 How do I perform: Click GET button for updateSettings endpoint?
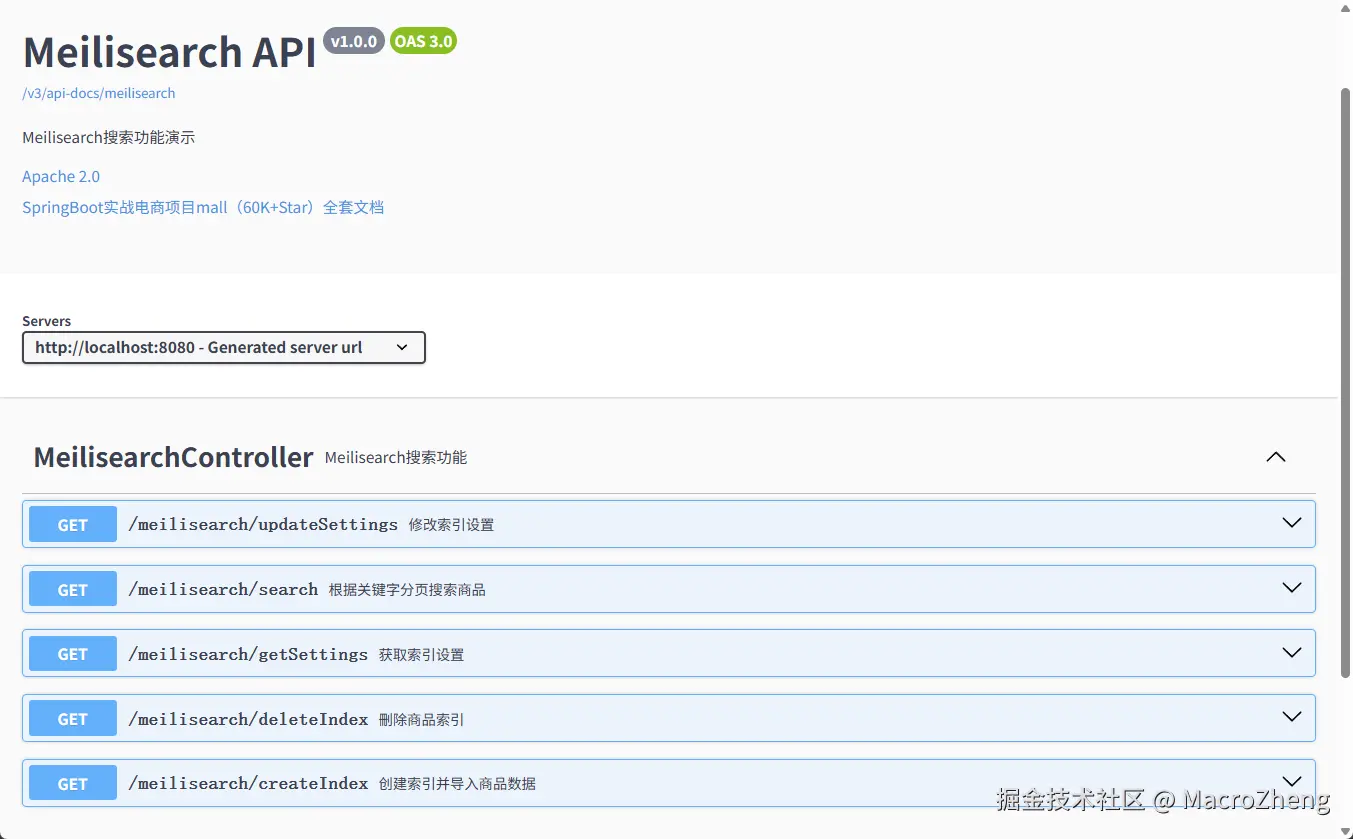click(73, 525)
